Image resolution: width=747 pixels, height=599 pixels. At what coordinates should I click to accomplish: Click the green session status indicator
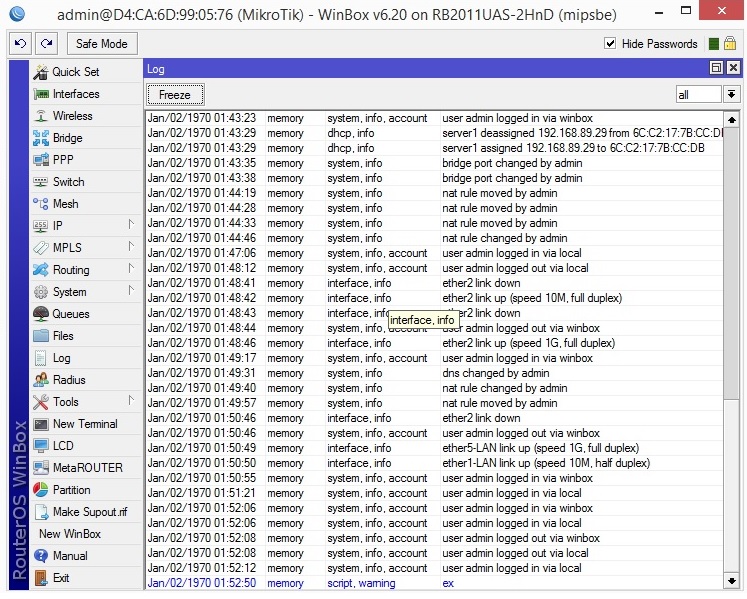pyautogui.click(x=714, y=44)
